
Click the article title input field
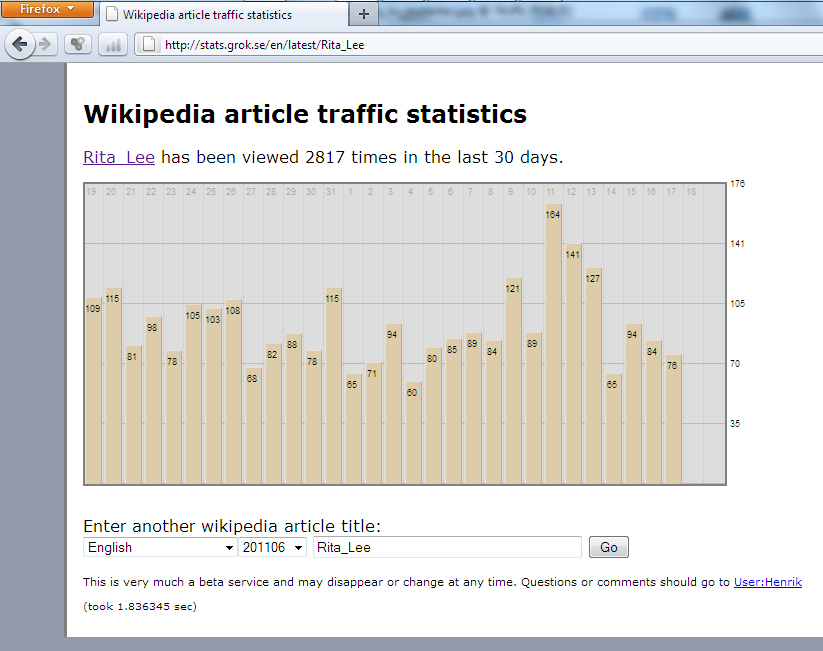[x=446, y=547]
